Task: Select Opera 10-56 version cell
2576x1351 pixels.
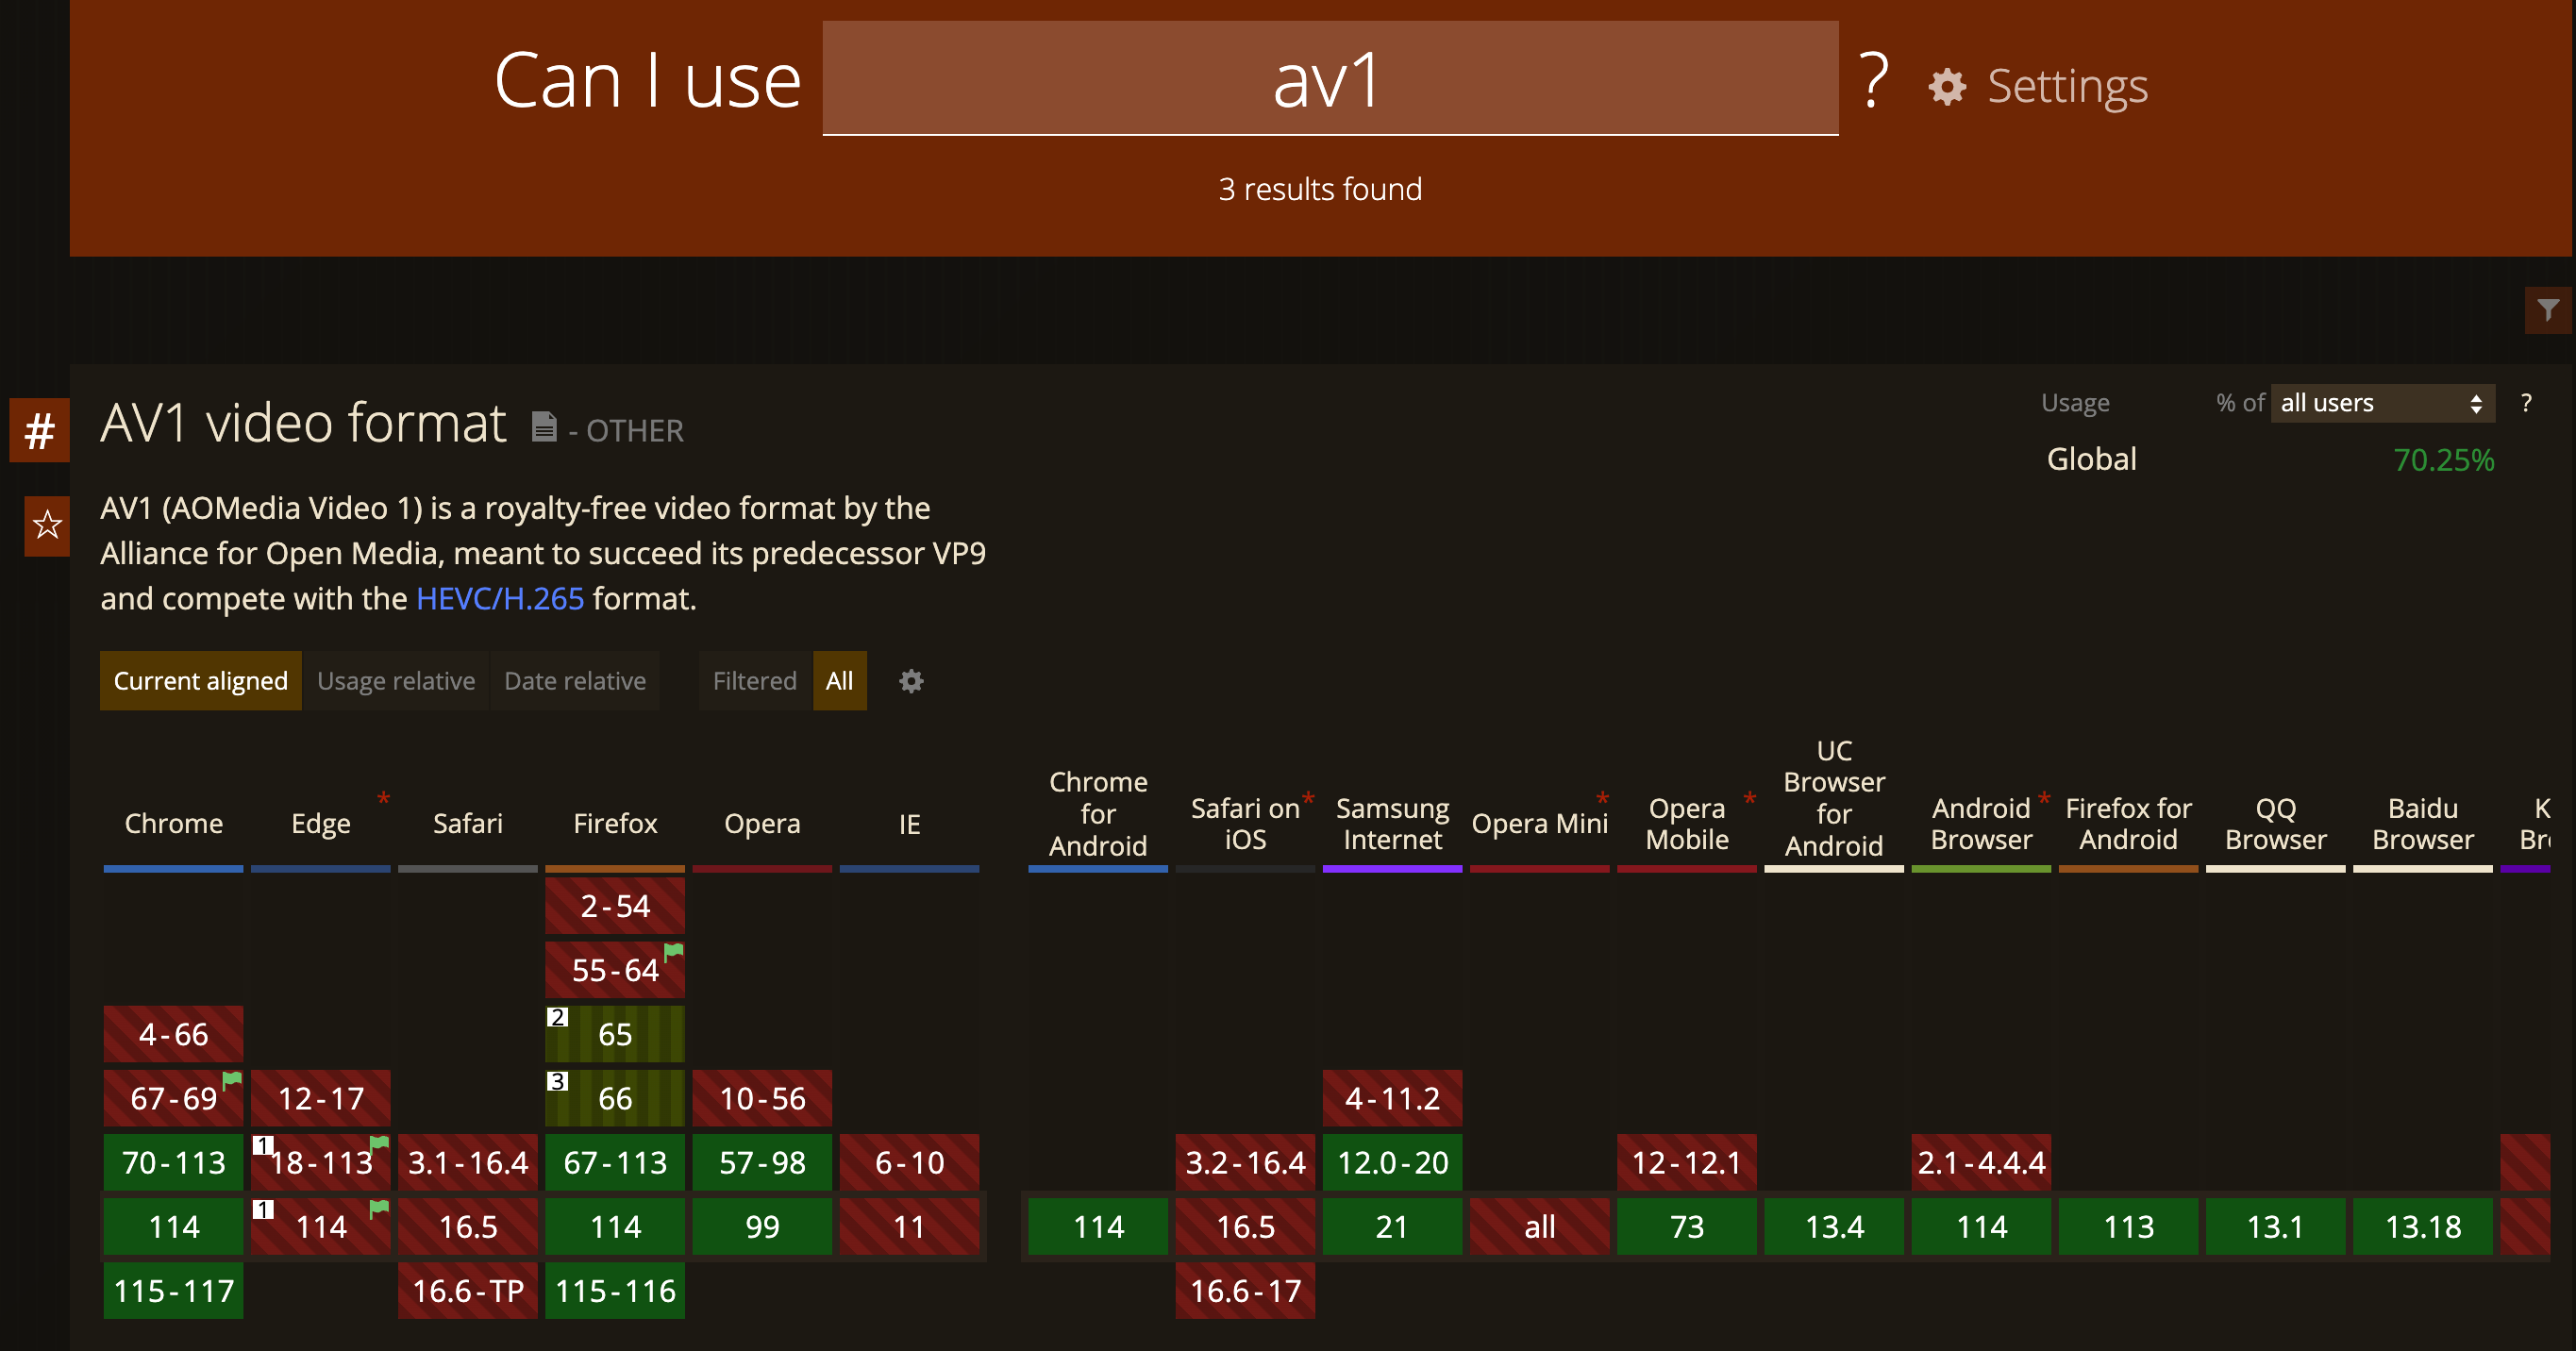Action: tap(762, 1098)
